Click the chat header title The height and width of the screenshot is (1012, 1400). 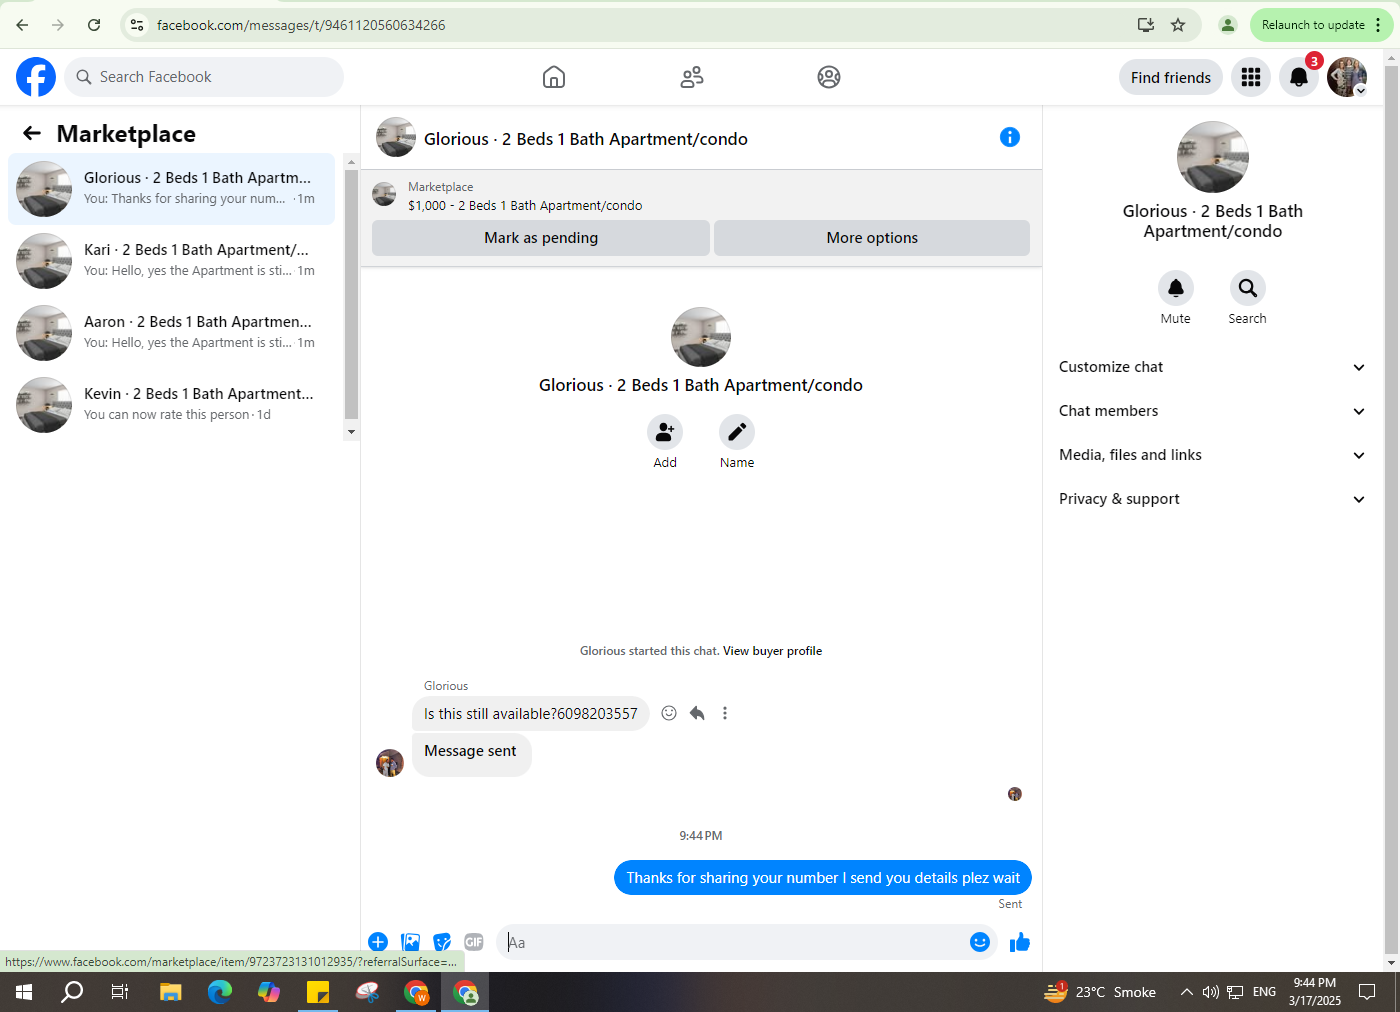(586, 139)
